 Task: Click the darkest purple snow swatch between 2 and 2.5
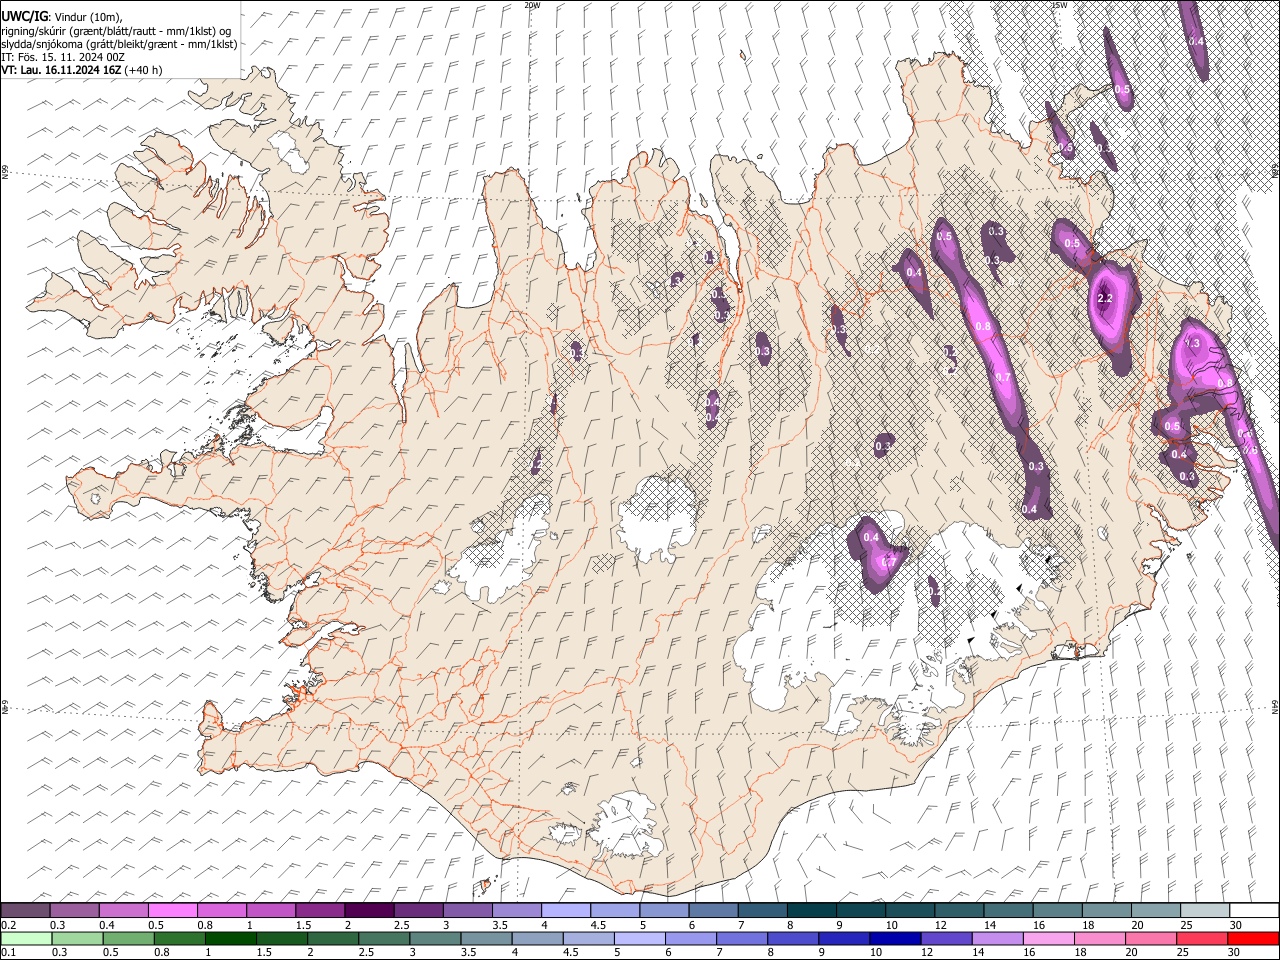(x=369, y=911)
